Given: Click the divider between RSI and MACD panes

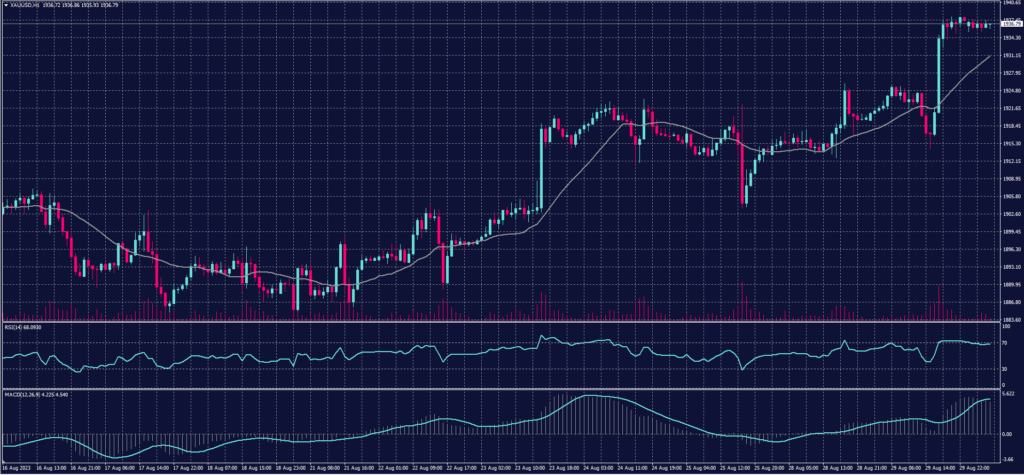Looking at the screenshot, I should (500, 387).
